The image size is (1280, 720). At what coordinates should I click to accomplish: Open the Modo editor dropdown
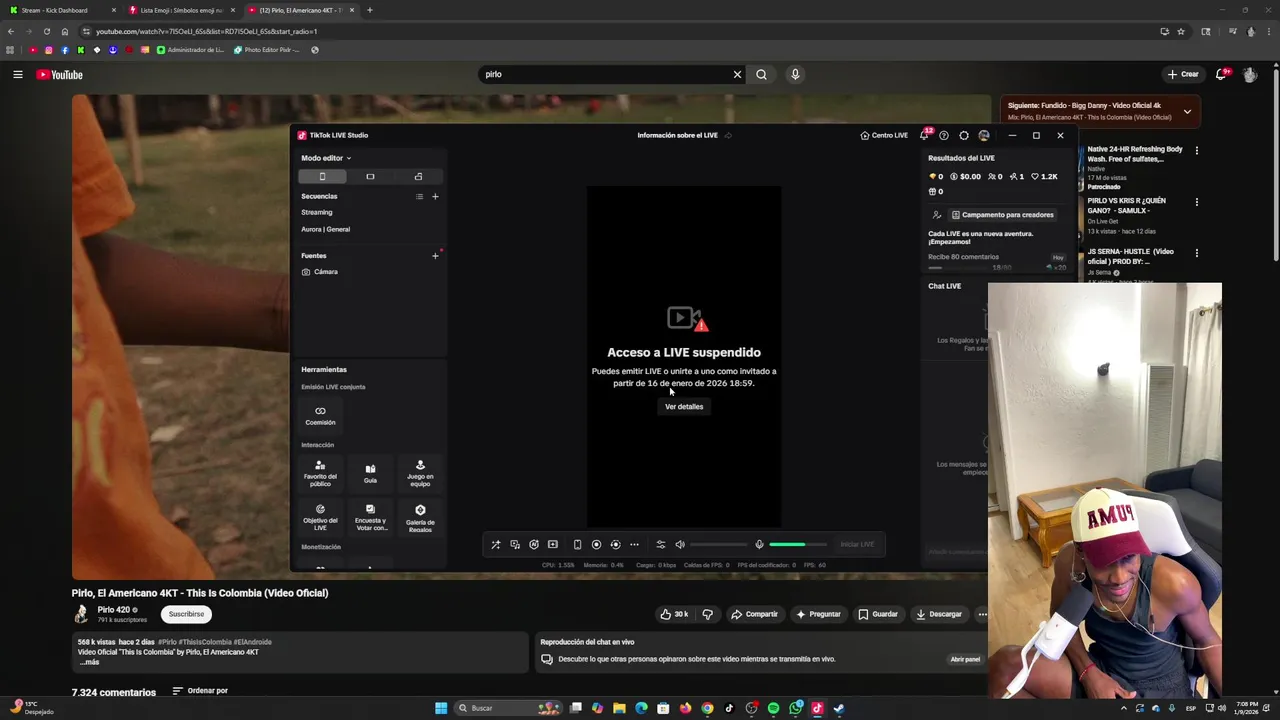[x=326, y=158]
